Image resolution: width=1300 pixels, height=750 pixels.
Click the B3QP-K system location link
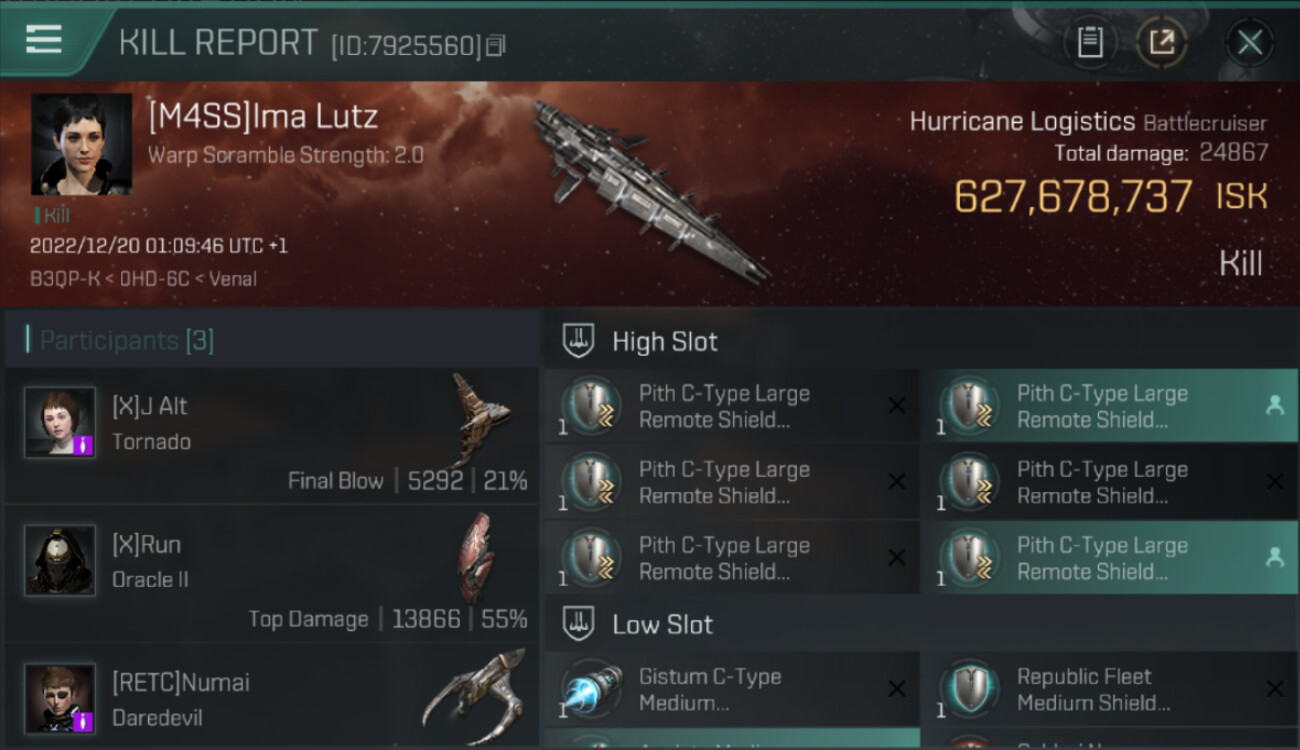(68, 279)
